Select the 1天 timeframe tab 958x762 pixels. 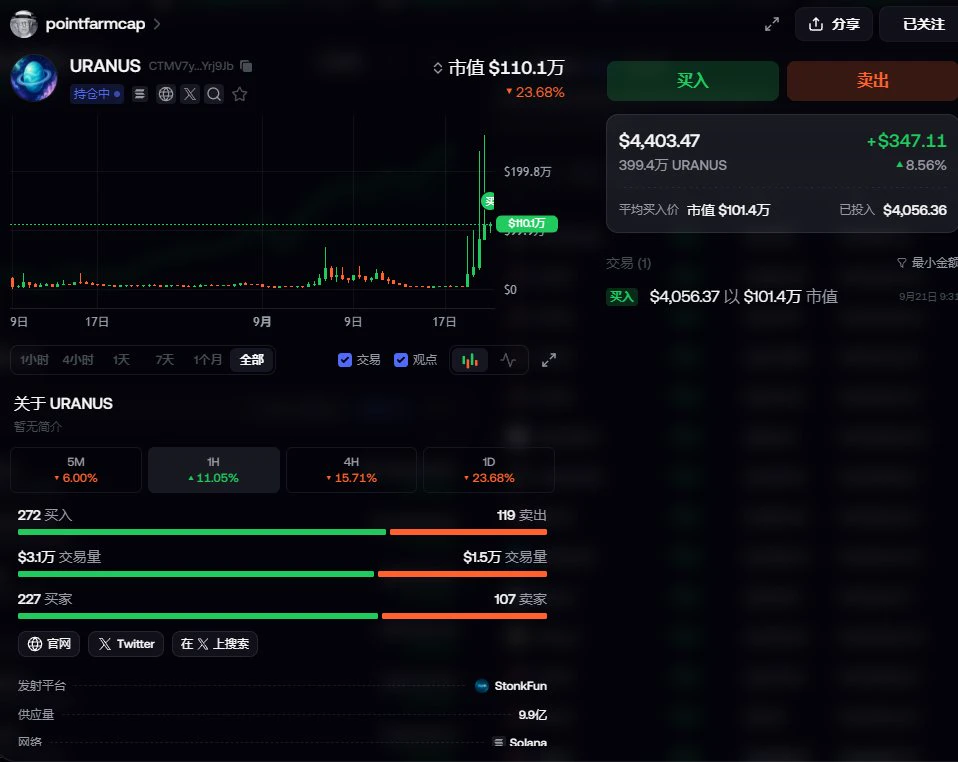[x=121, y=360]
